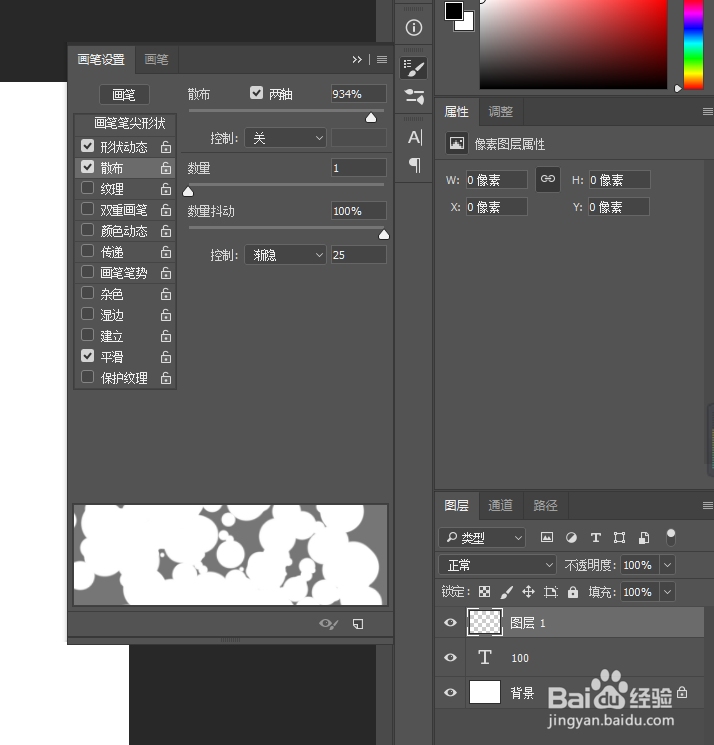Enable the 双重画笔 checkbox
This screenshot has height=745, width=714.
87,209
